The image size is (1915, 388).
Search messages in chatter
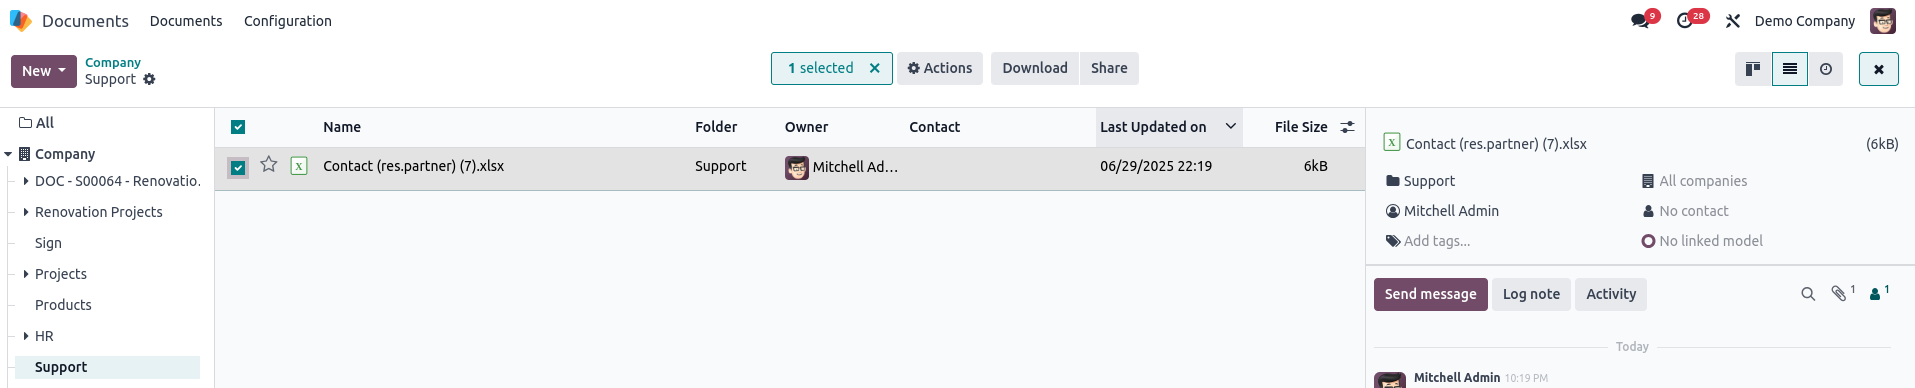1808,294
